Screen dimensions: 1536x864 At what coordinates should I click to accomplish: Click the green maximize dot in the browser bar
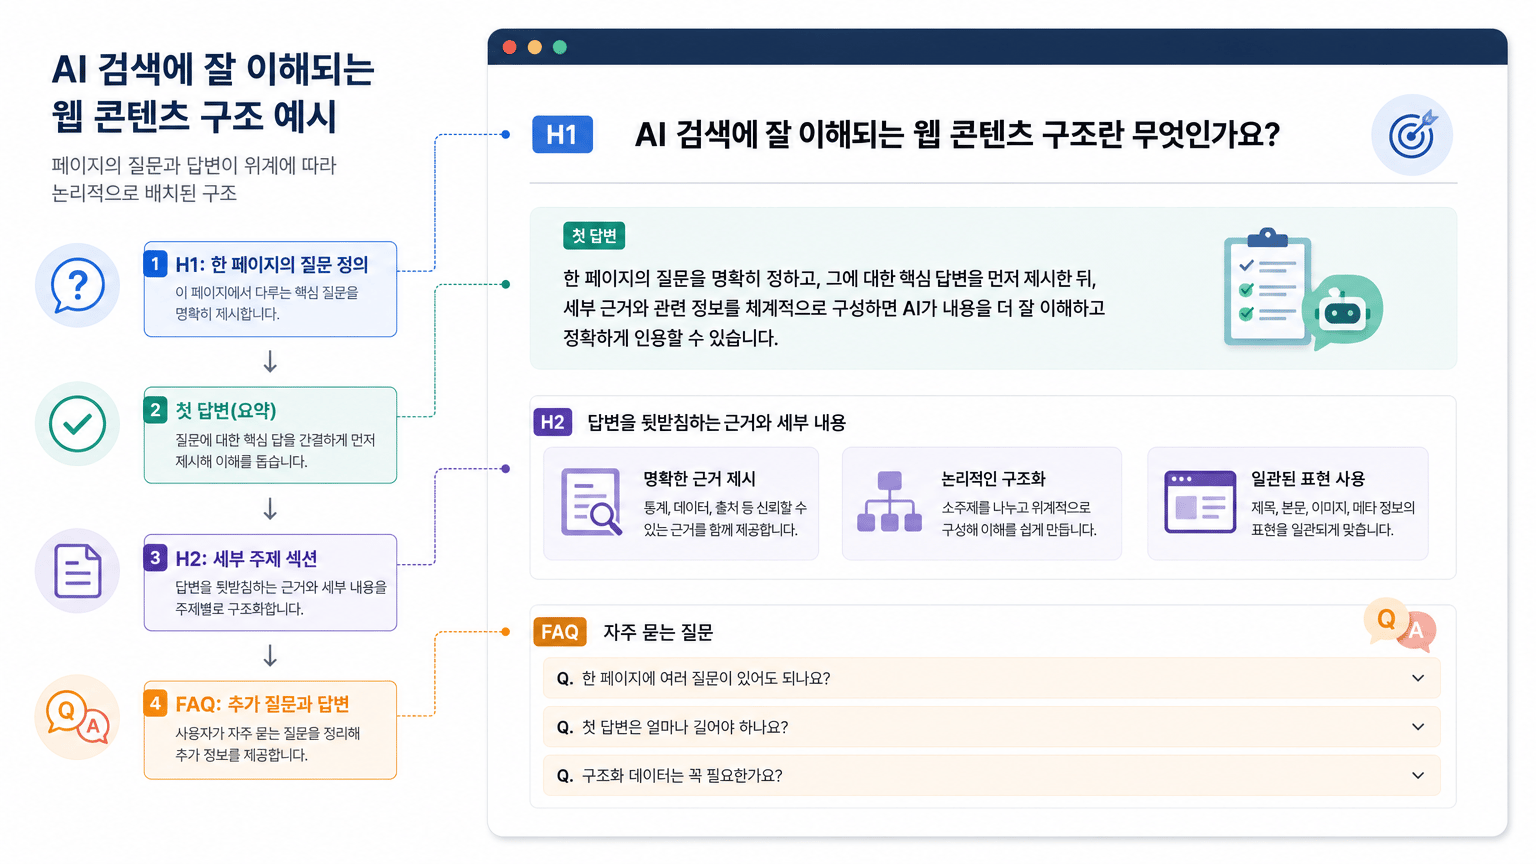560,47
